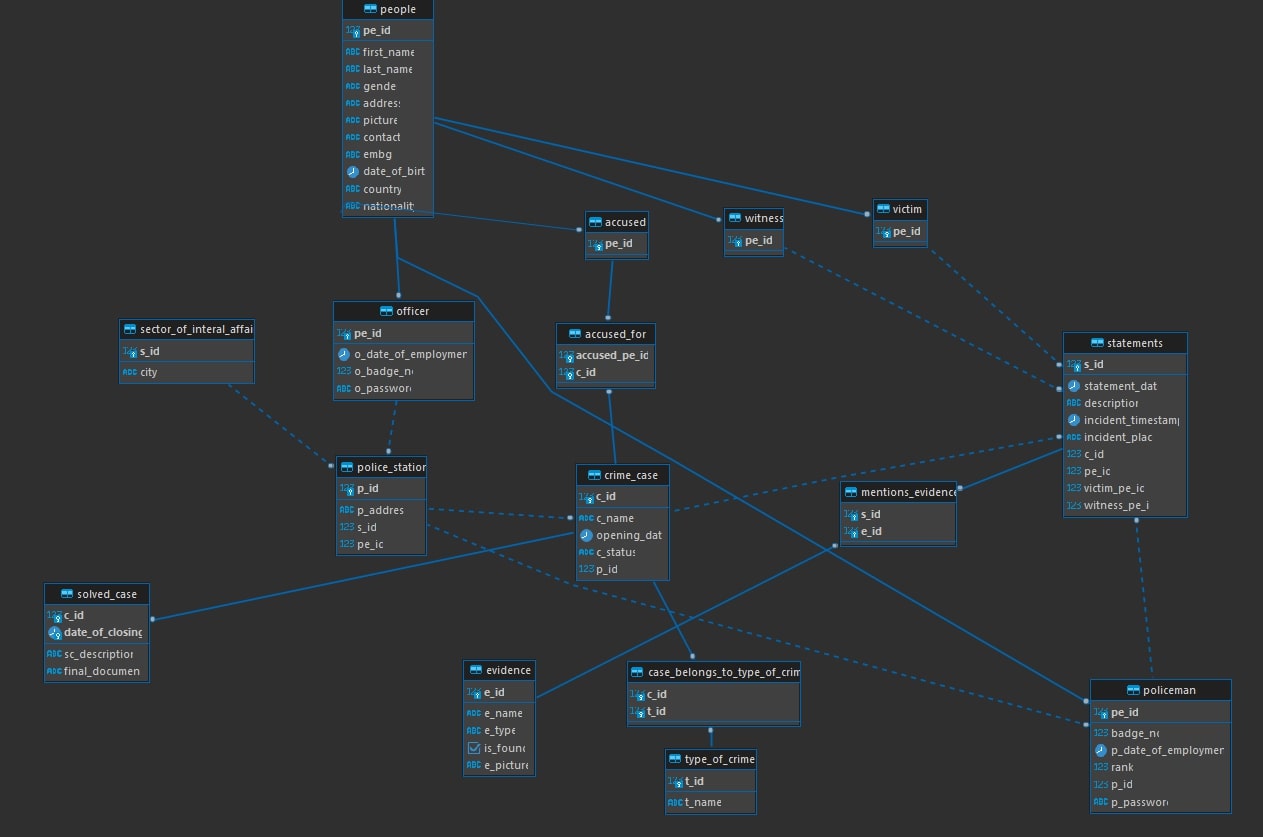Image resolution: width=1263 pixels, height=837 pixels.
Task: Select the mentions_evidence table header
Action: 898,492
